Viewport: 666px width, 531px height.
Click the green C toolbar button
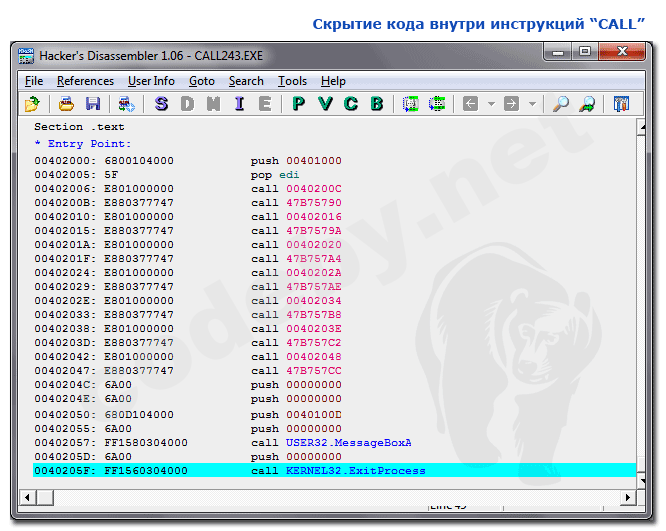351,104
